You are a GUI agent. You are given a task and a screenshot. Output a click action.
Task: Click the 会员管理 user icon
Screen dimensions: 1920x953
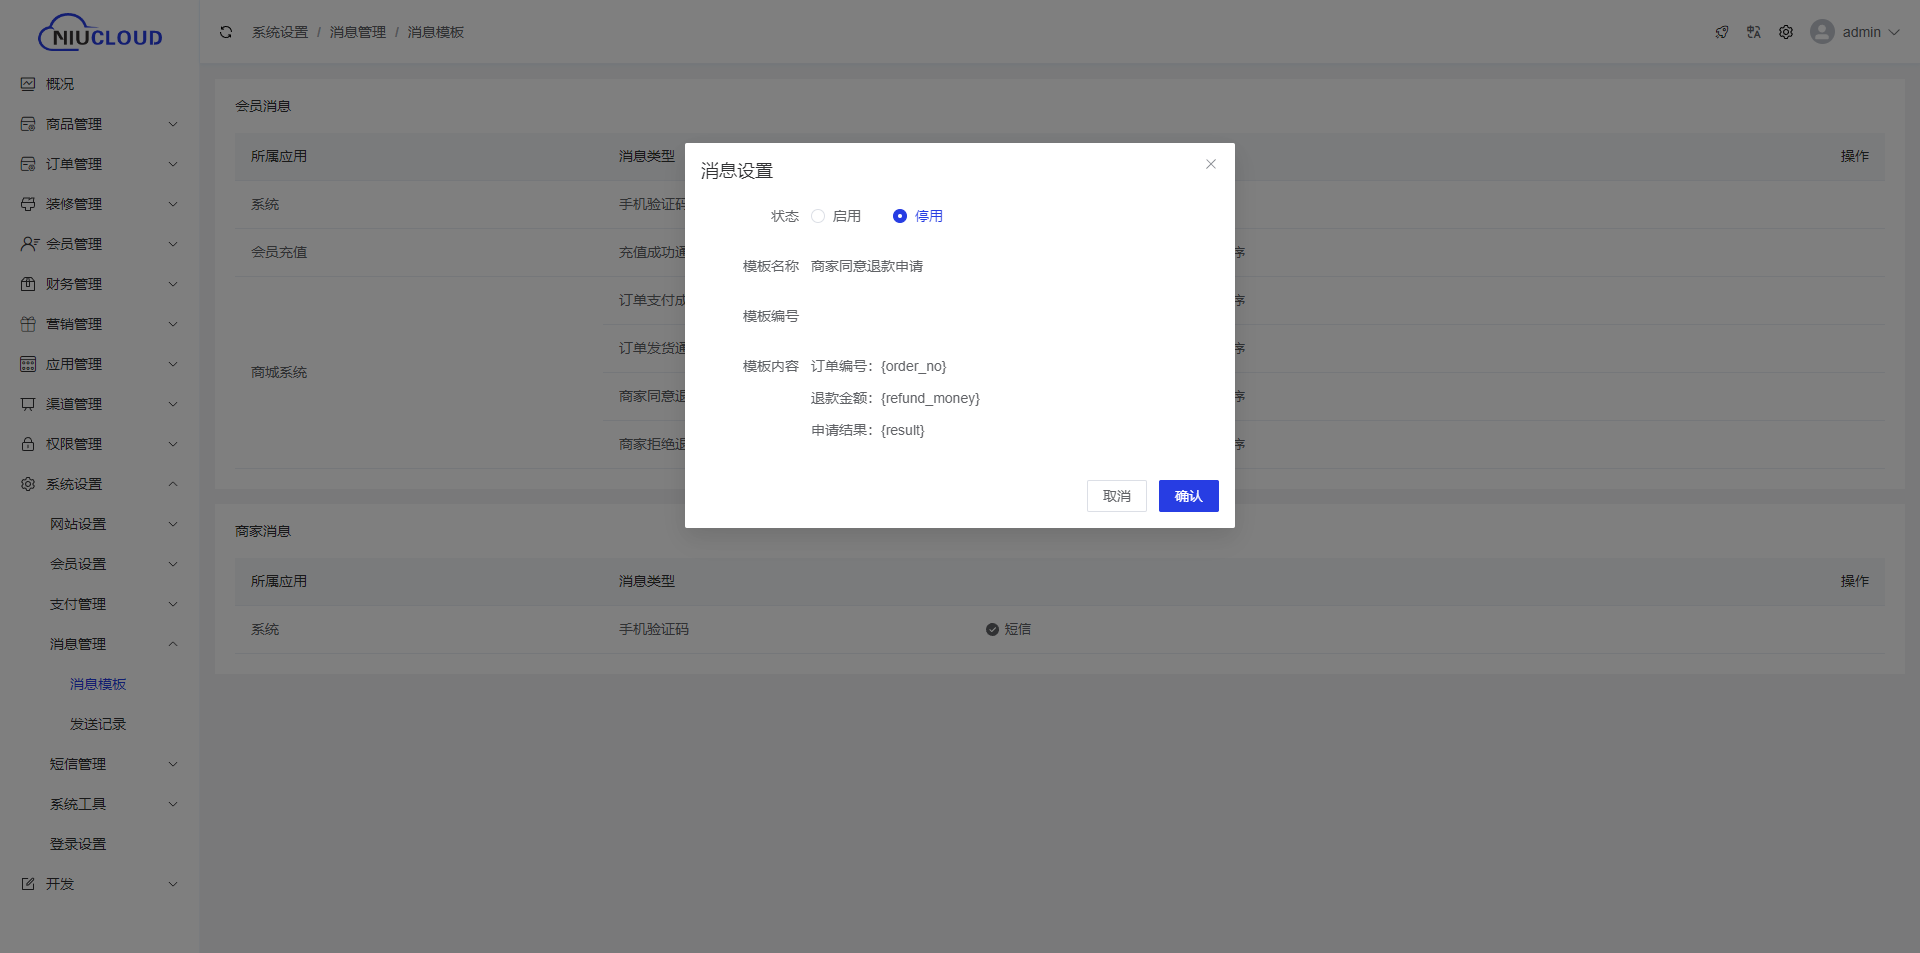point(29,244)
